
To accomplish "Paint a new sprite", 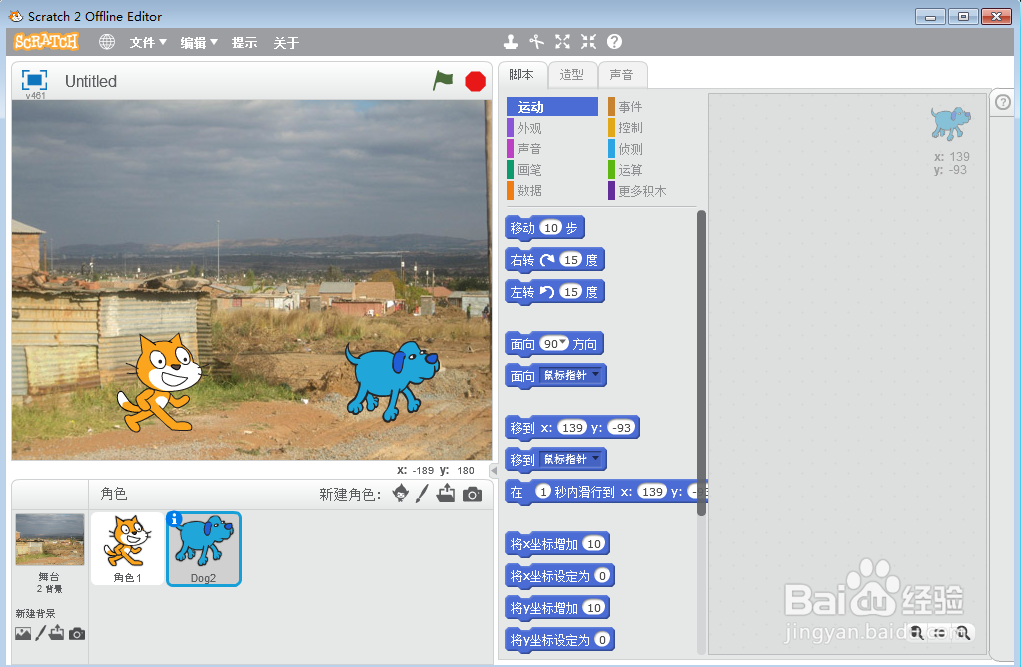I will pyautogui.click(x=423, y=494).
